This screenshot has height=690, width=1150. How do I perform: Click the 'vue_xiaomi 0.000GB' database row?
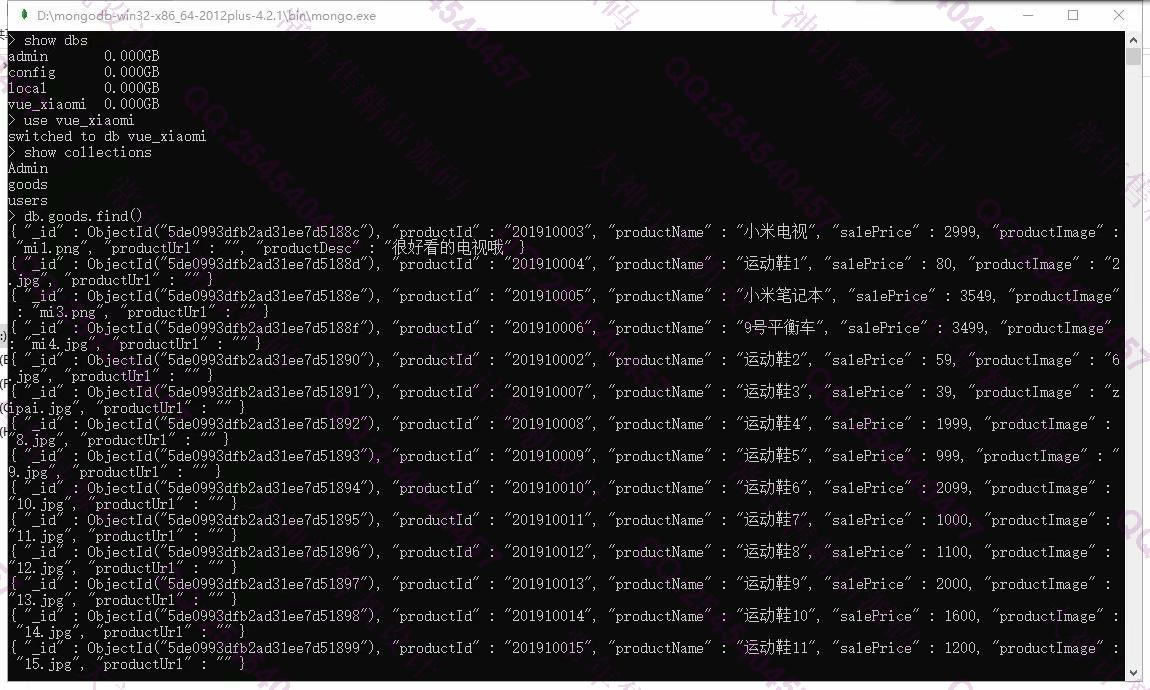pos(84,104)
